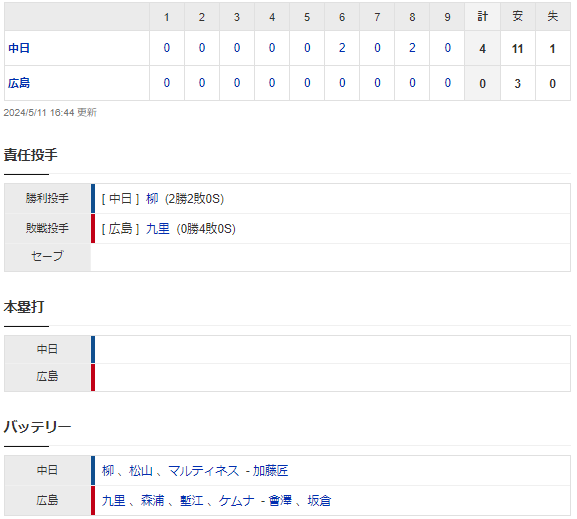
Task: Select 中日 6th inning score of 2
Action: point(342,48)
